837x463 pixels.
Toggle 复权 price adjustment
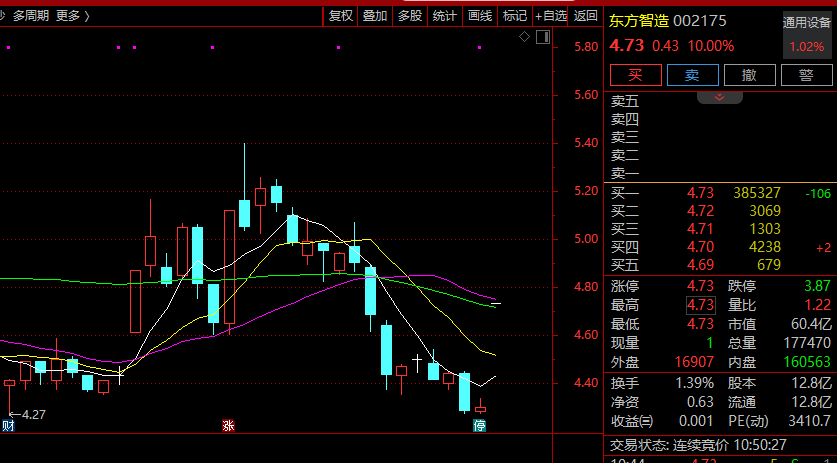[341, 15]
